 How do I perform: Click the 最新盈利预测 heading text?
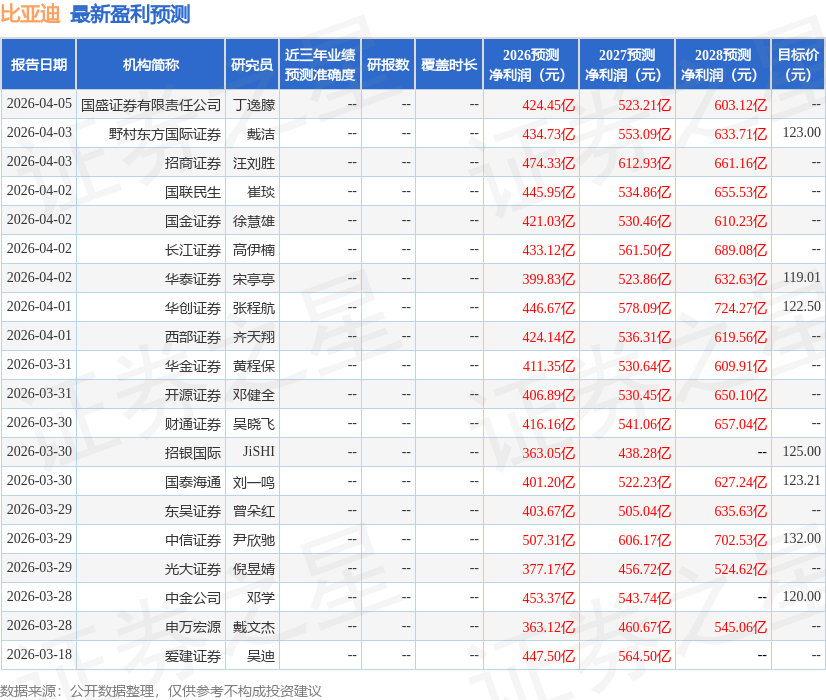point(130,15)
